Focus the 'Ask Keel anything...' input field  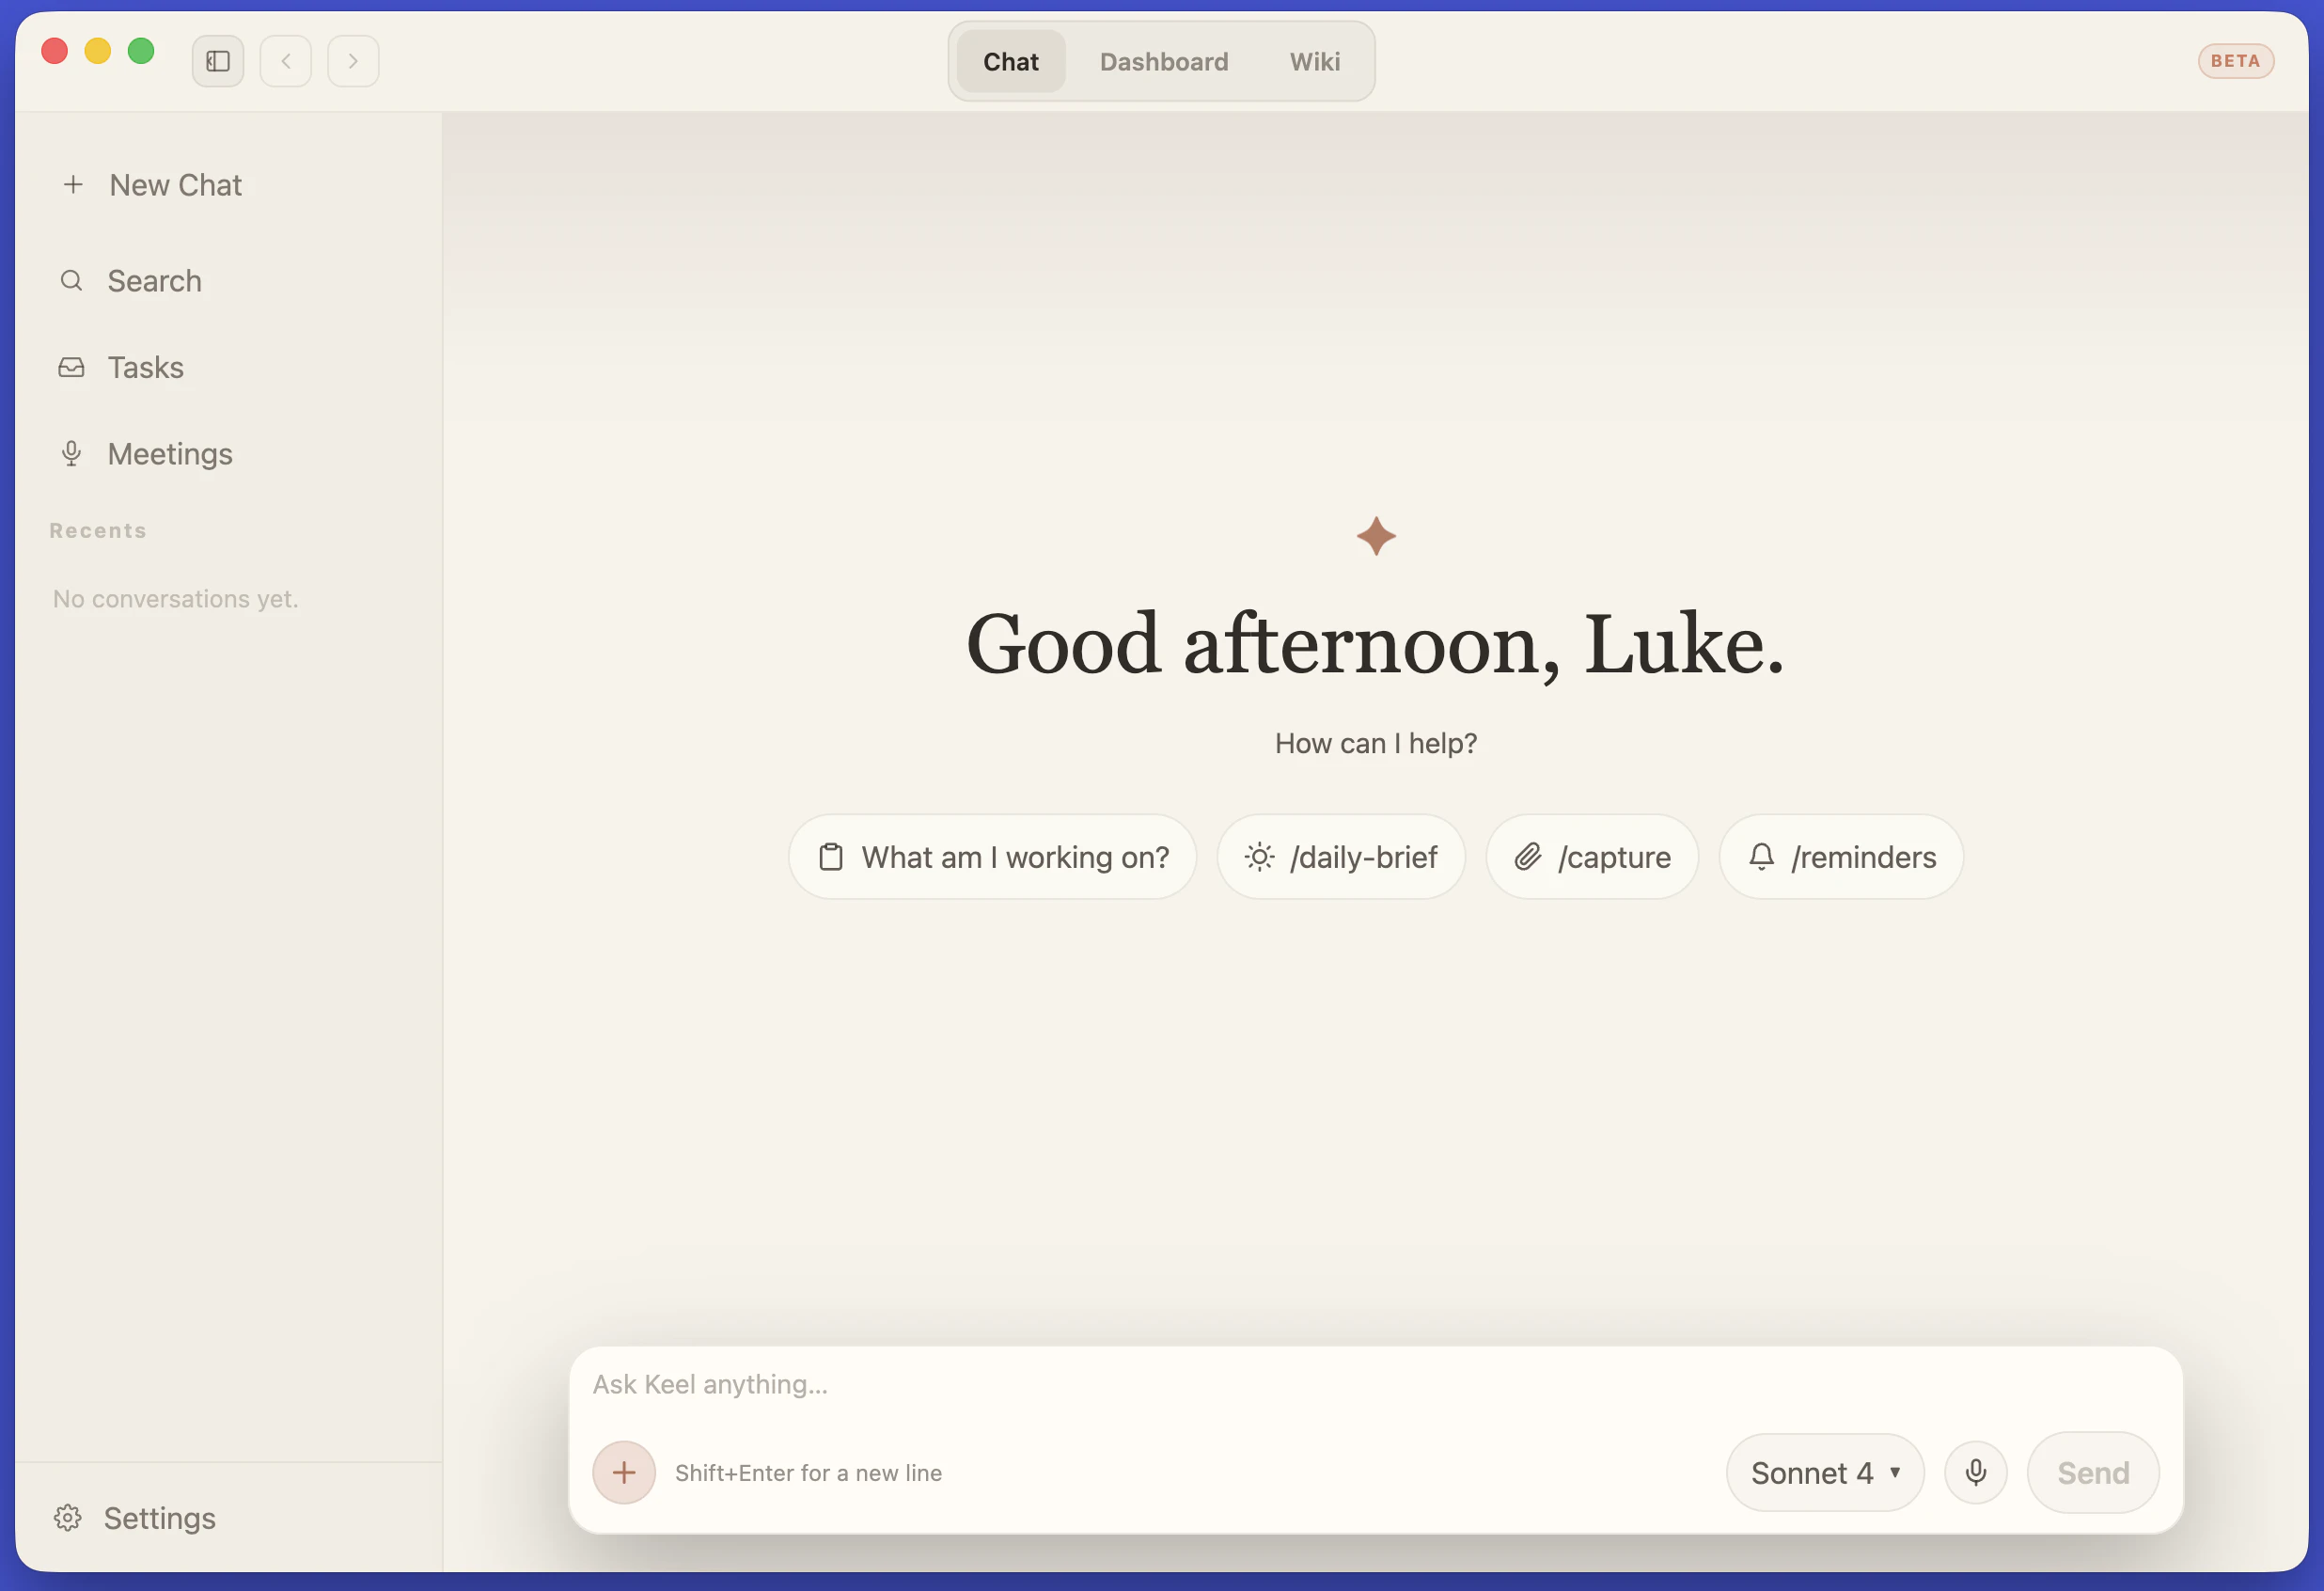1376,1384
